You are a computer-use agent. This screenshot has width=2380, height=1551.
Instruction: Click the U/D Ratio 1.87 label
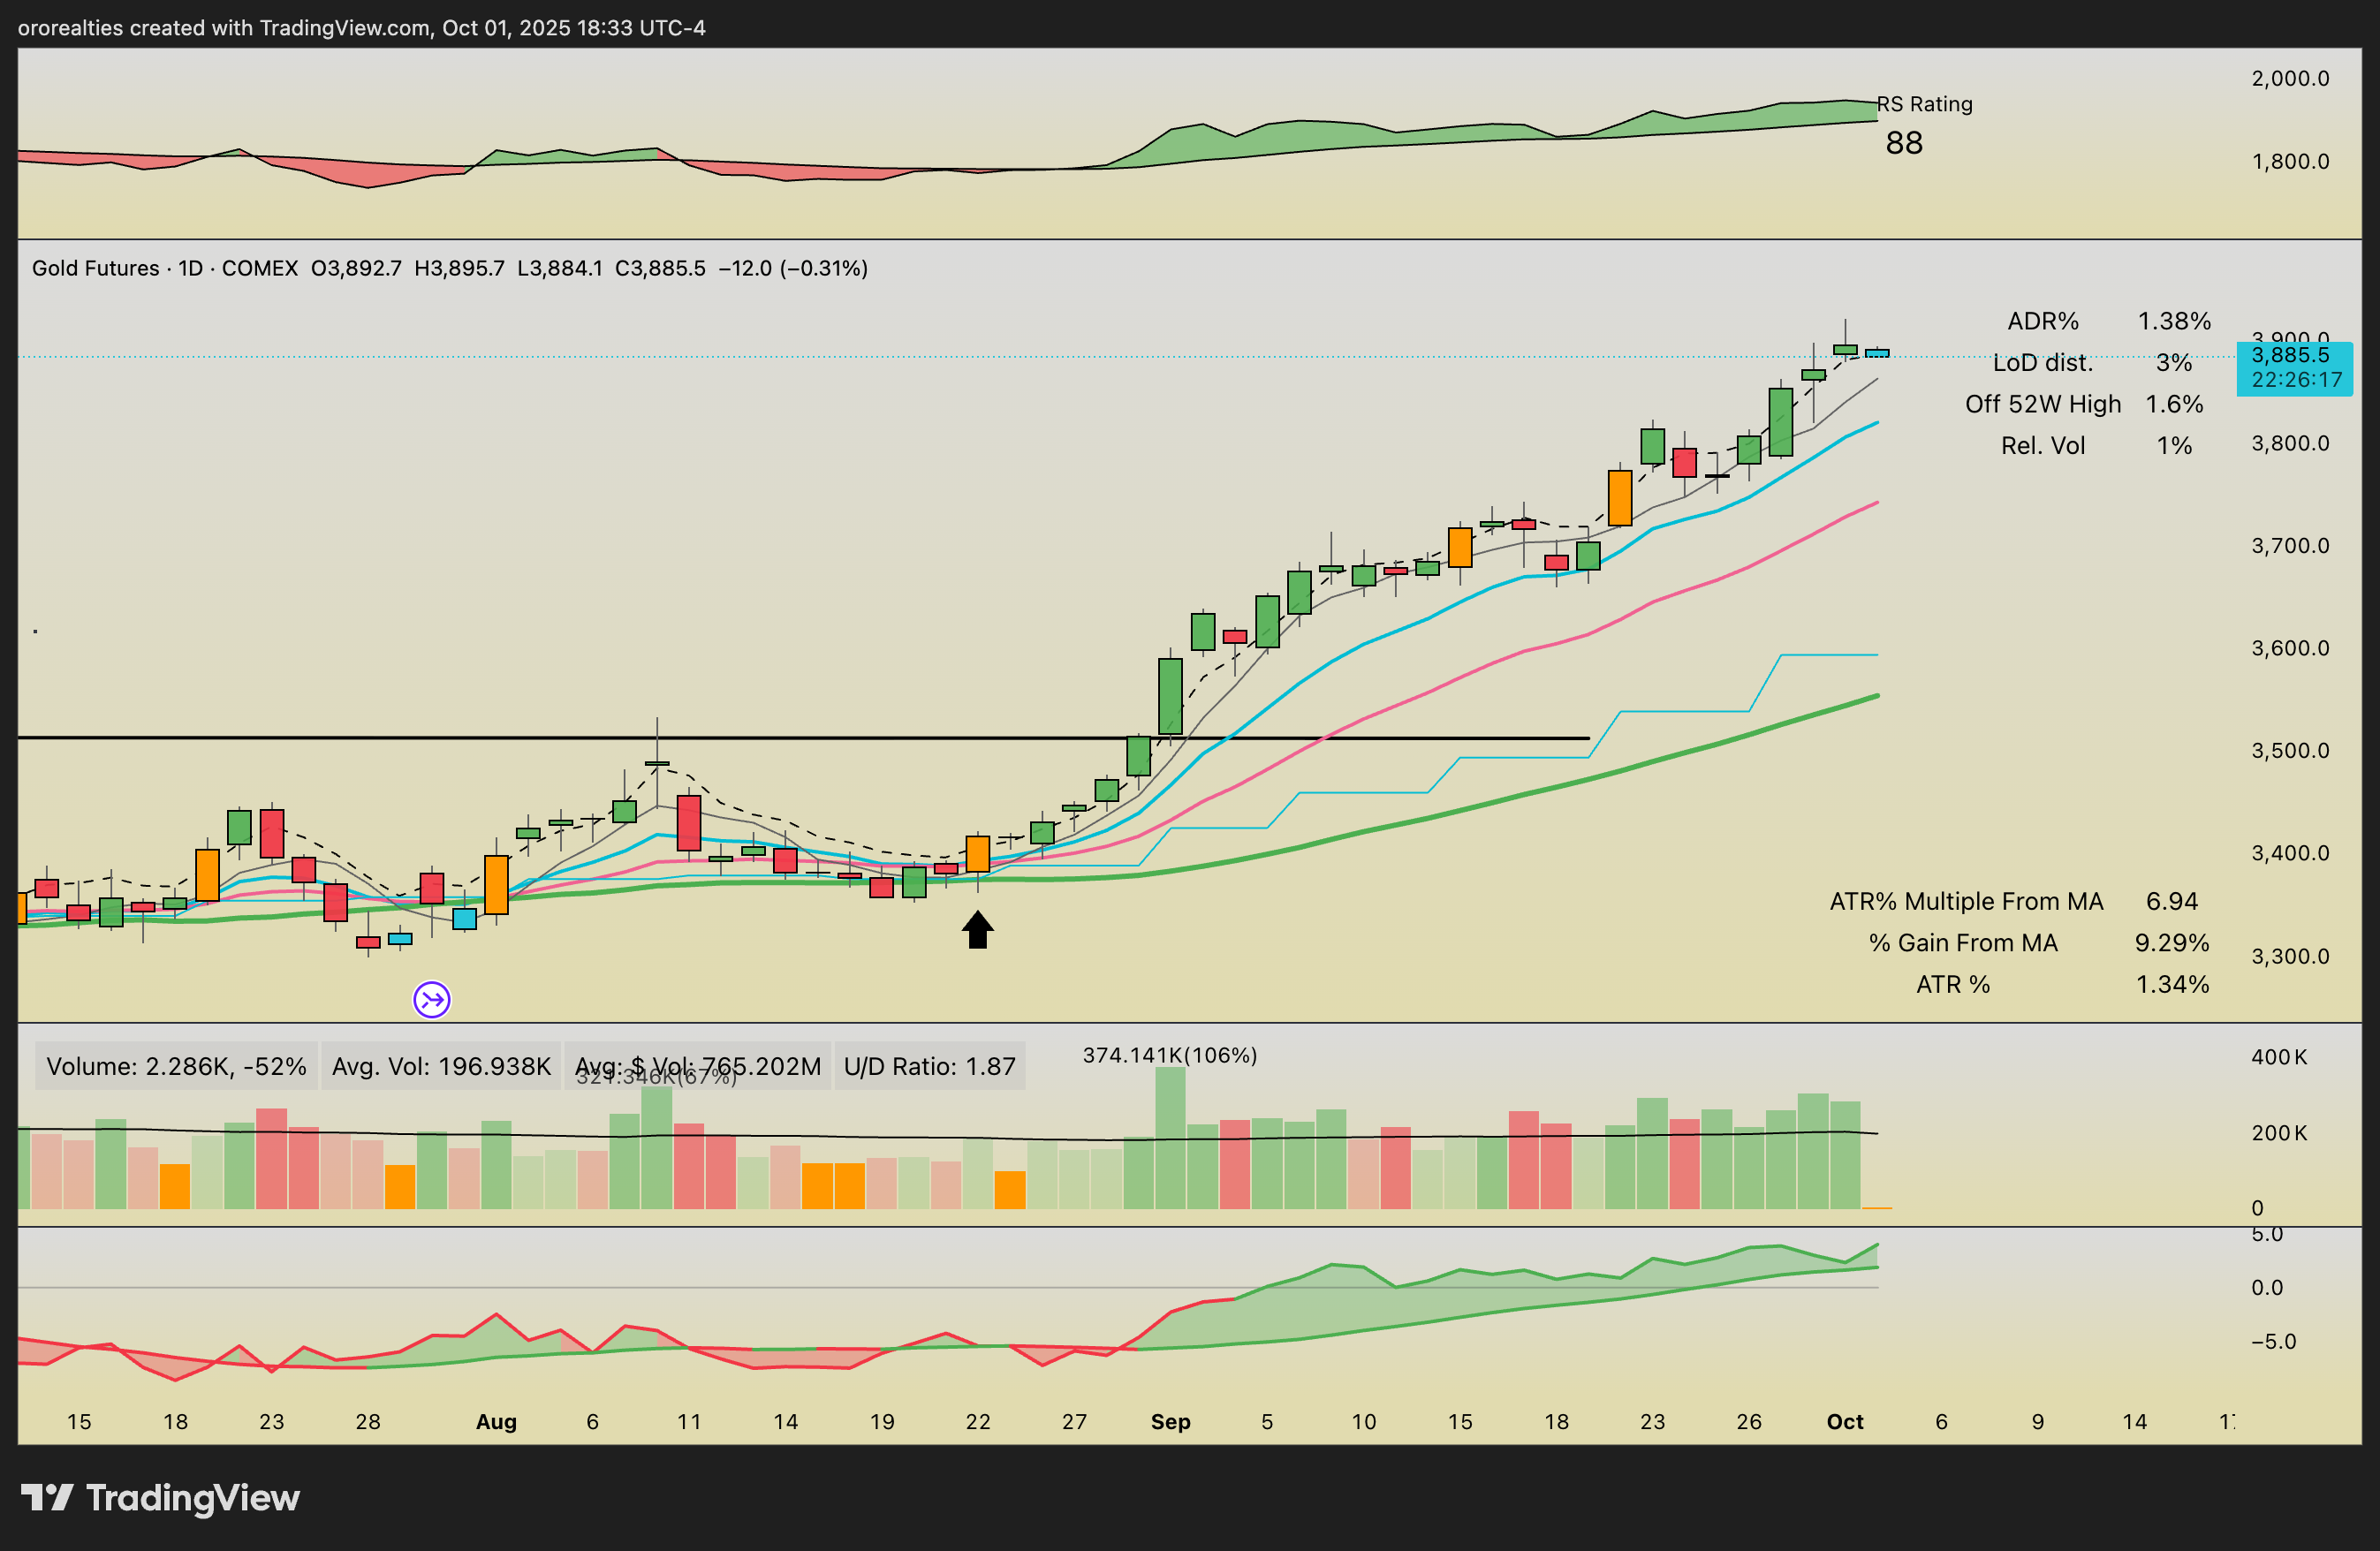tap(929, 1066)
